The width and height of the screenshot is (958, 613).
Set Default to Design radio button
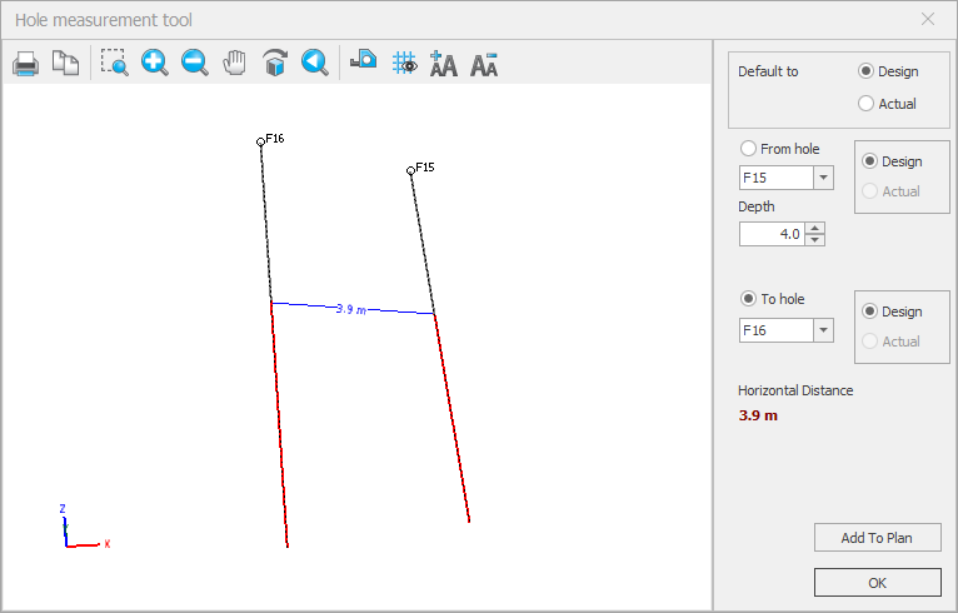866,71
